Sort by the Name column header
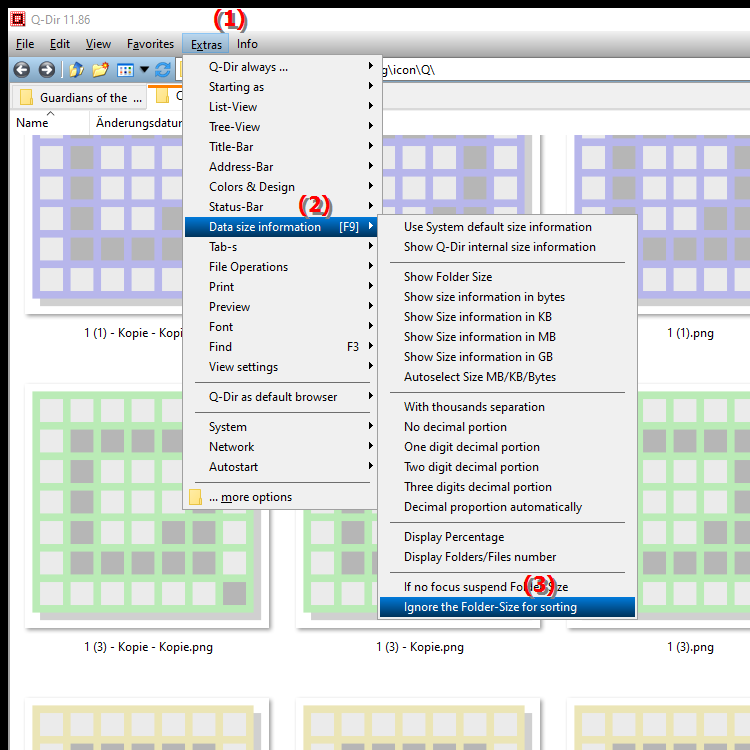750x750 pixels. pyautogui.click(x=50, y=123)
